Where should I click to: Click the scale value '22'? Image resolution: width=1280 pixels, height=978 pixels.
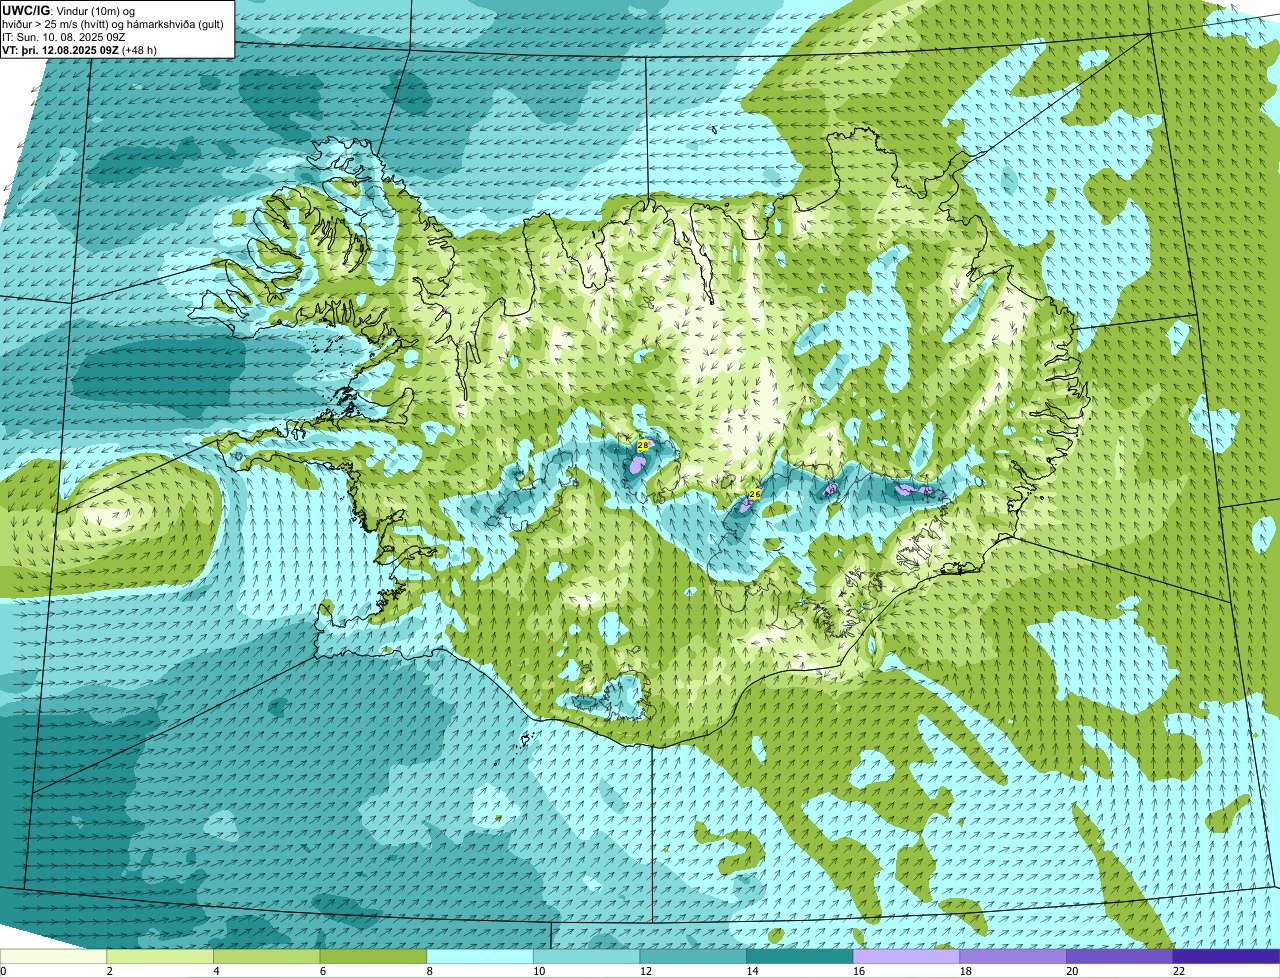(1179, 971)
